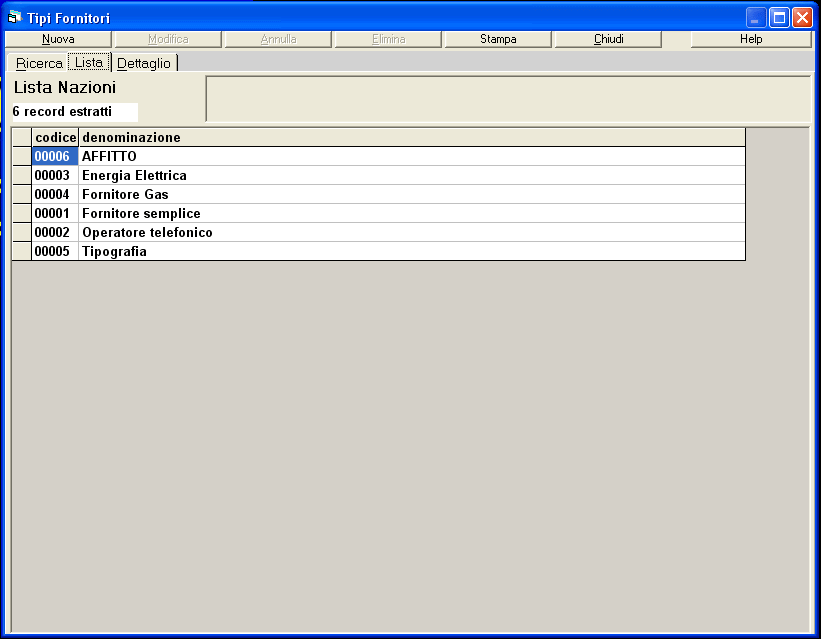This screenshot has width=822, height=639.
Task: Click row selector for AFFITTO row
Action: (x=22, y=156)
